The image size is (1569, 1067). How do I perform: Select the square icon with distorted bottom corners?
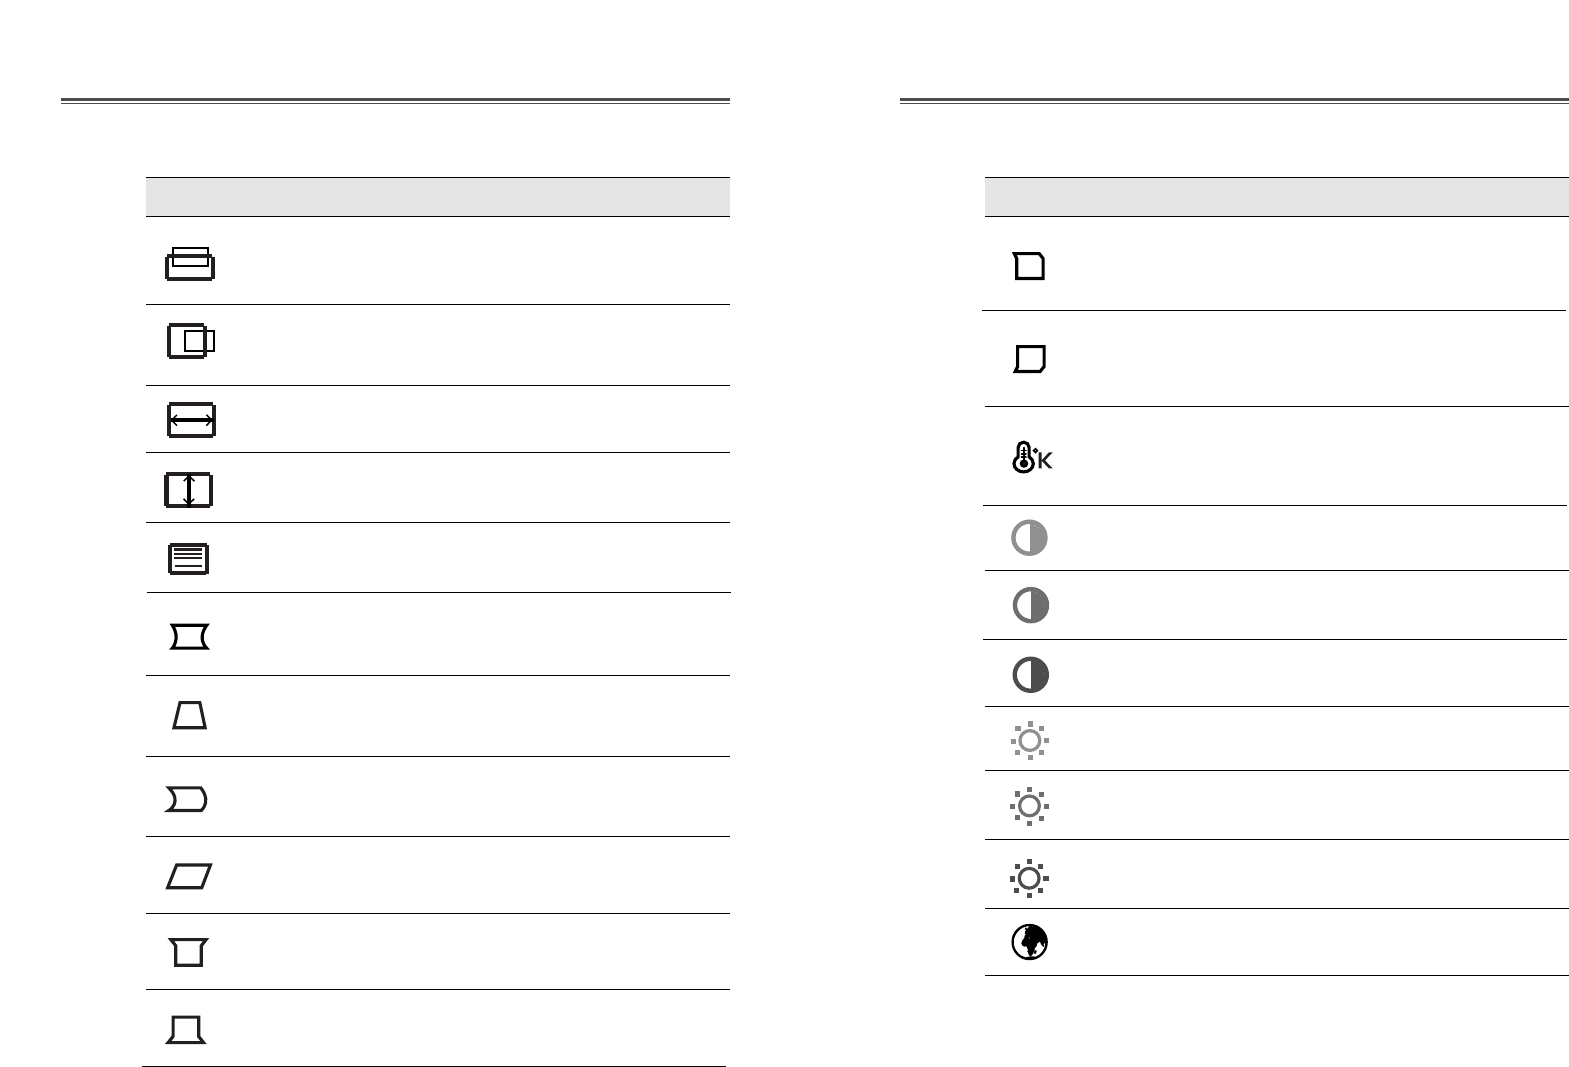click(1029, 359)
